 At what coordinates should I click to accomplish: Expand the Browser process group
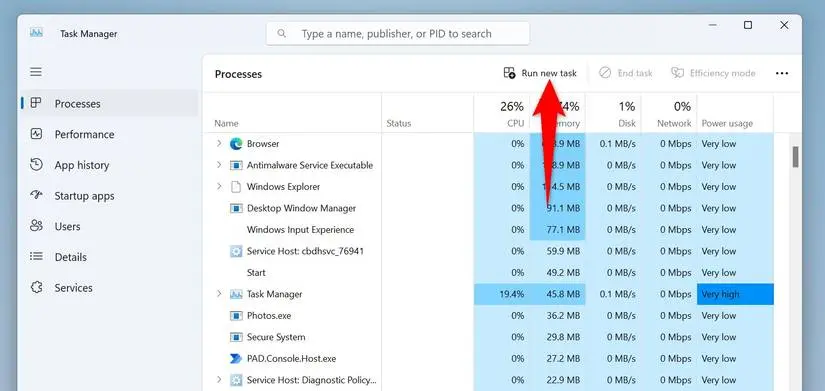pos(219,143)
